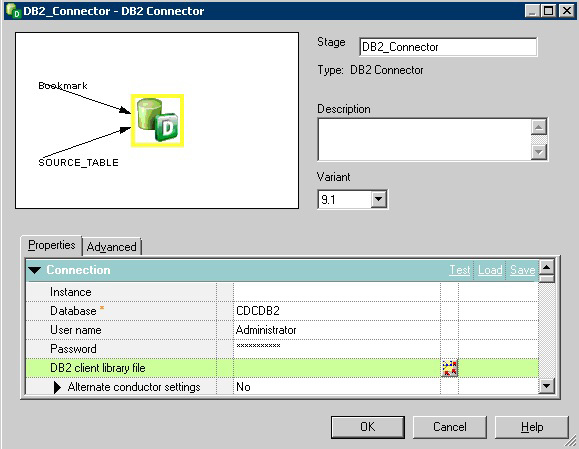Click the browse icon for DB2 client library file

tap(449, 368)
